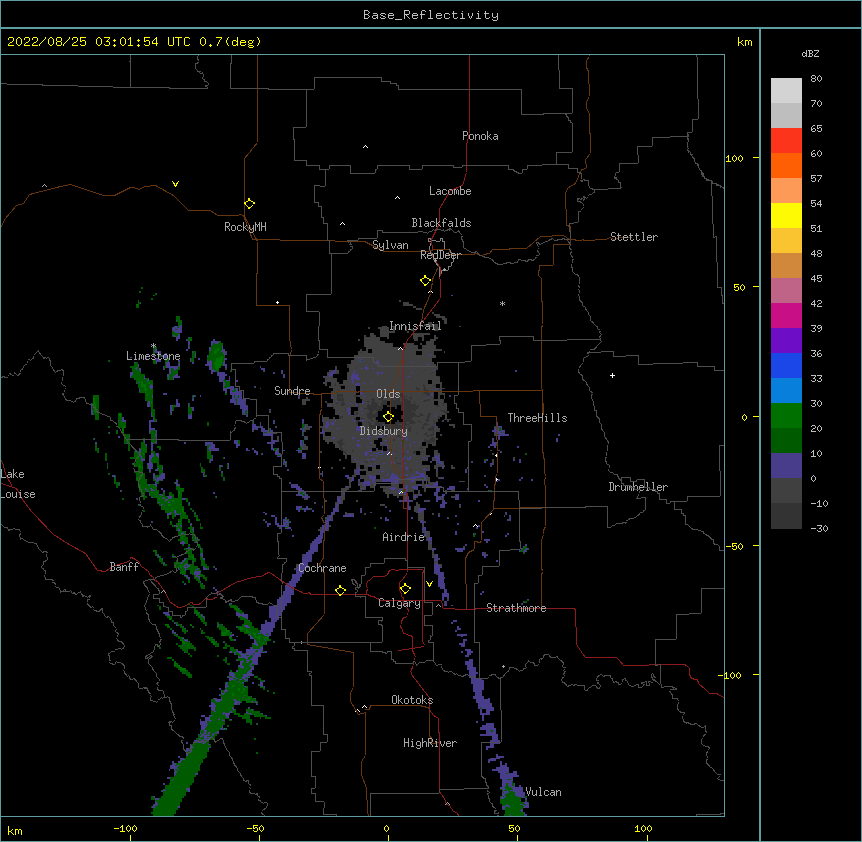862x842 pixels.
Task: Click the Drumheller city label
Action: point(638,487)
